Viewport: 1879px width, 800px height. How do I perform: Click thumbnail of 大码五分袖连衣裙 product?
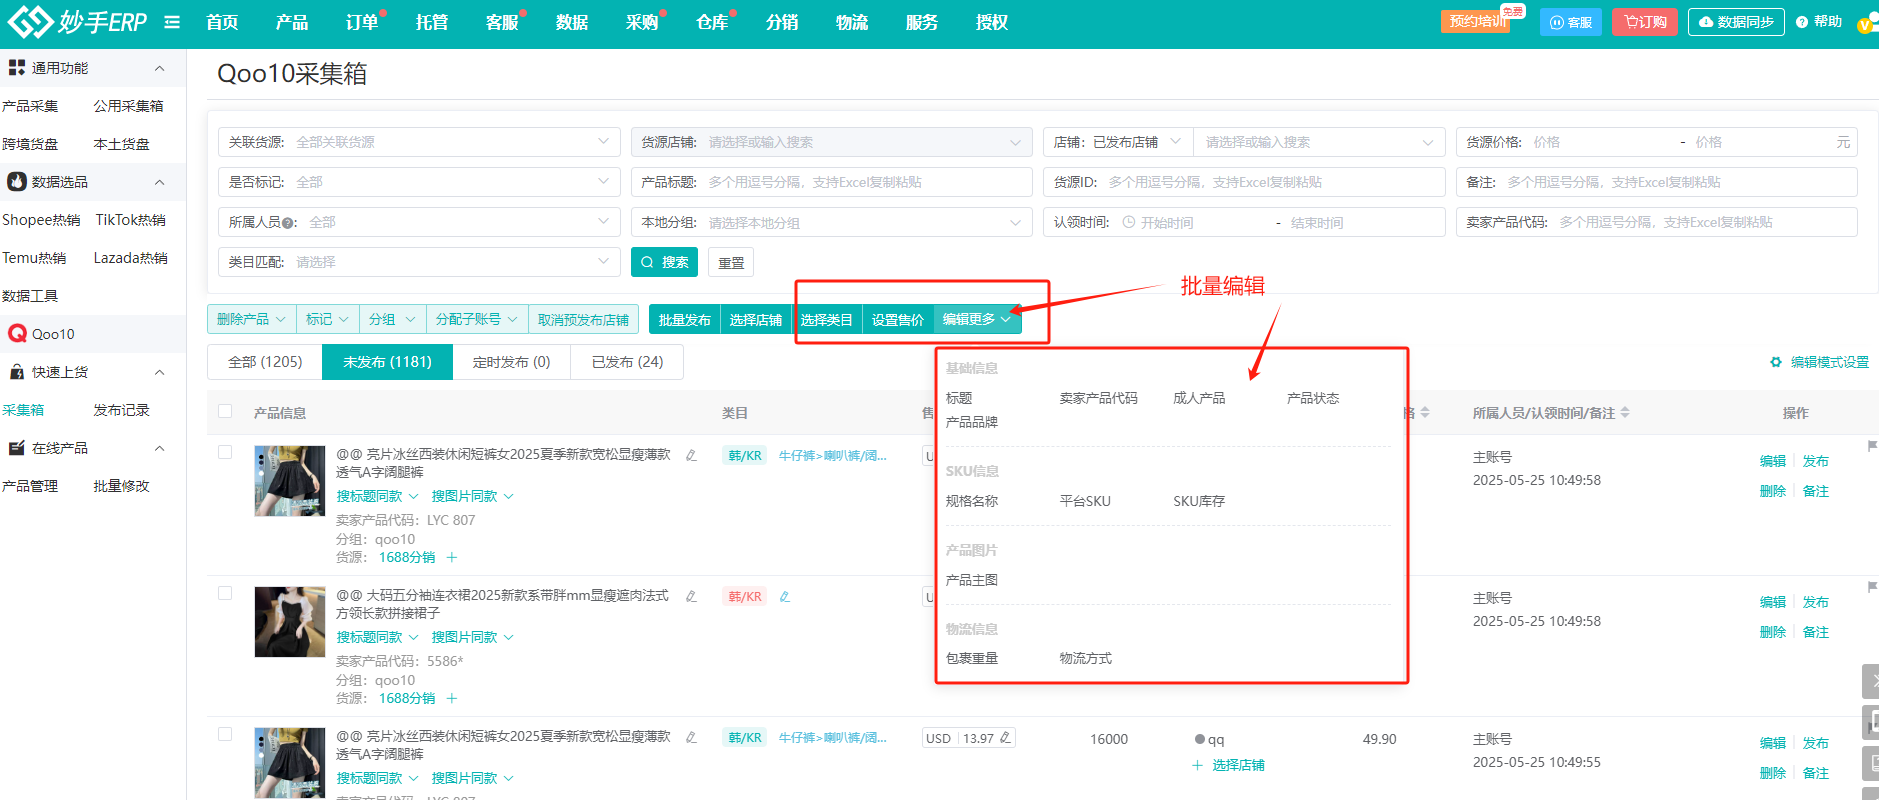(x=290, y=622)
